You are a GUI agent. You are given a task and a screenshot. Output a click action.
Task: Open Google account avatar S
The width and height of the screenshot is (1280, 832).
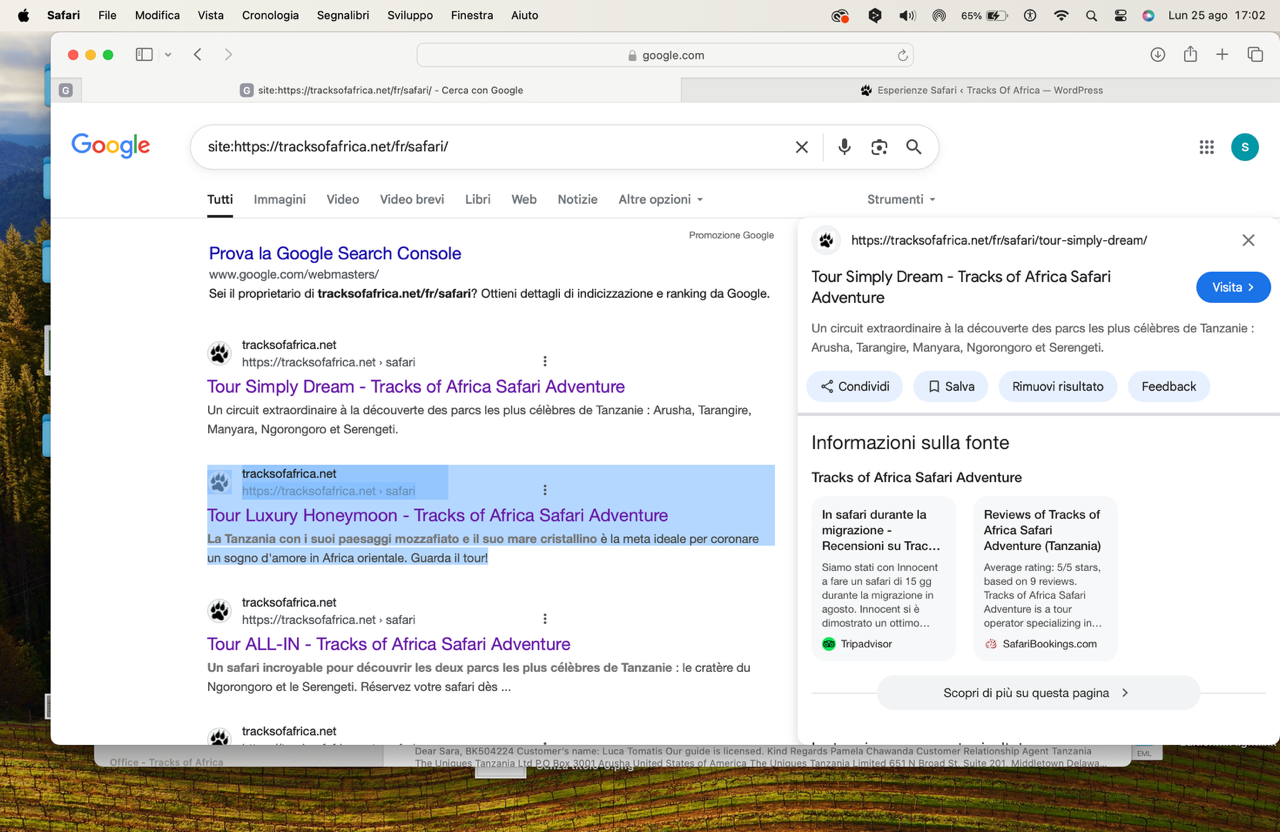1245,147
